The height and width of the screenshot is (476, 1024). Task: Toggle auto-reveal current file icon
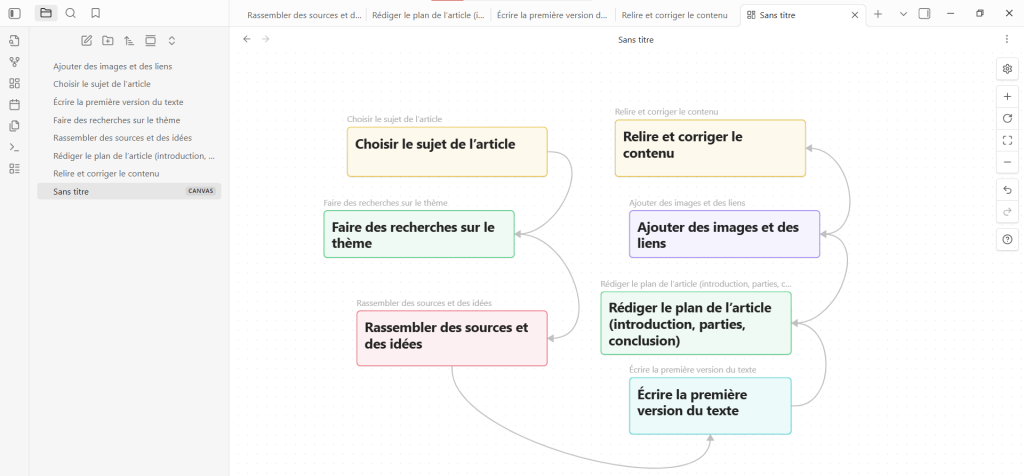click(x=150, y=41)
